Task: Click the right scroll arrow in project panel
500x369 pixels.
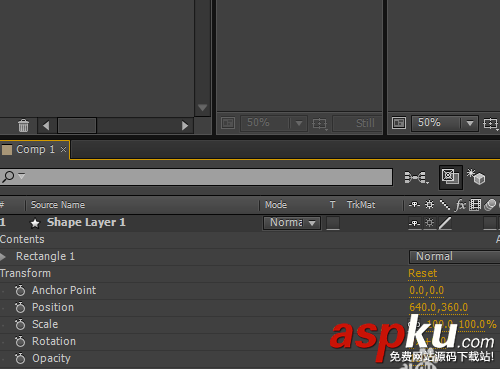Action: coord(185,126)
